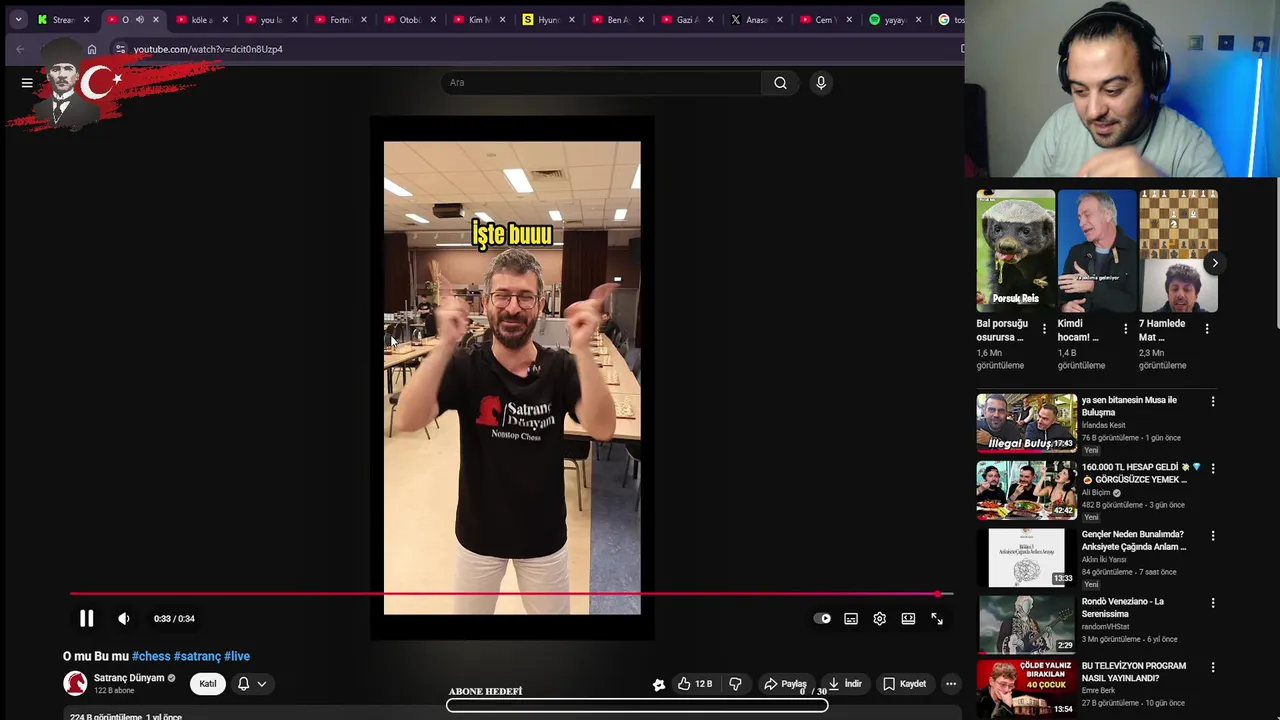1280x720 pixels.
Task: Open options for 7 Hamlede Mat short
Action: [1207, 328]
